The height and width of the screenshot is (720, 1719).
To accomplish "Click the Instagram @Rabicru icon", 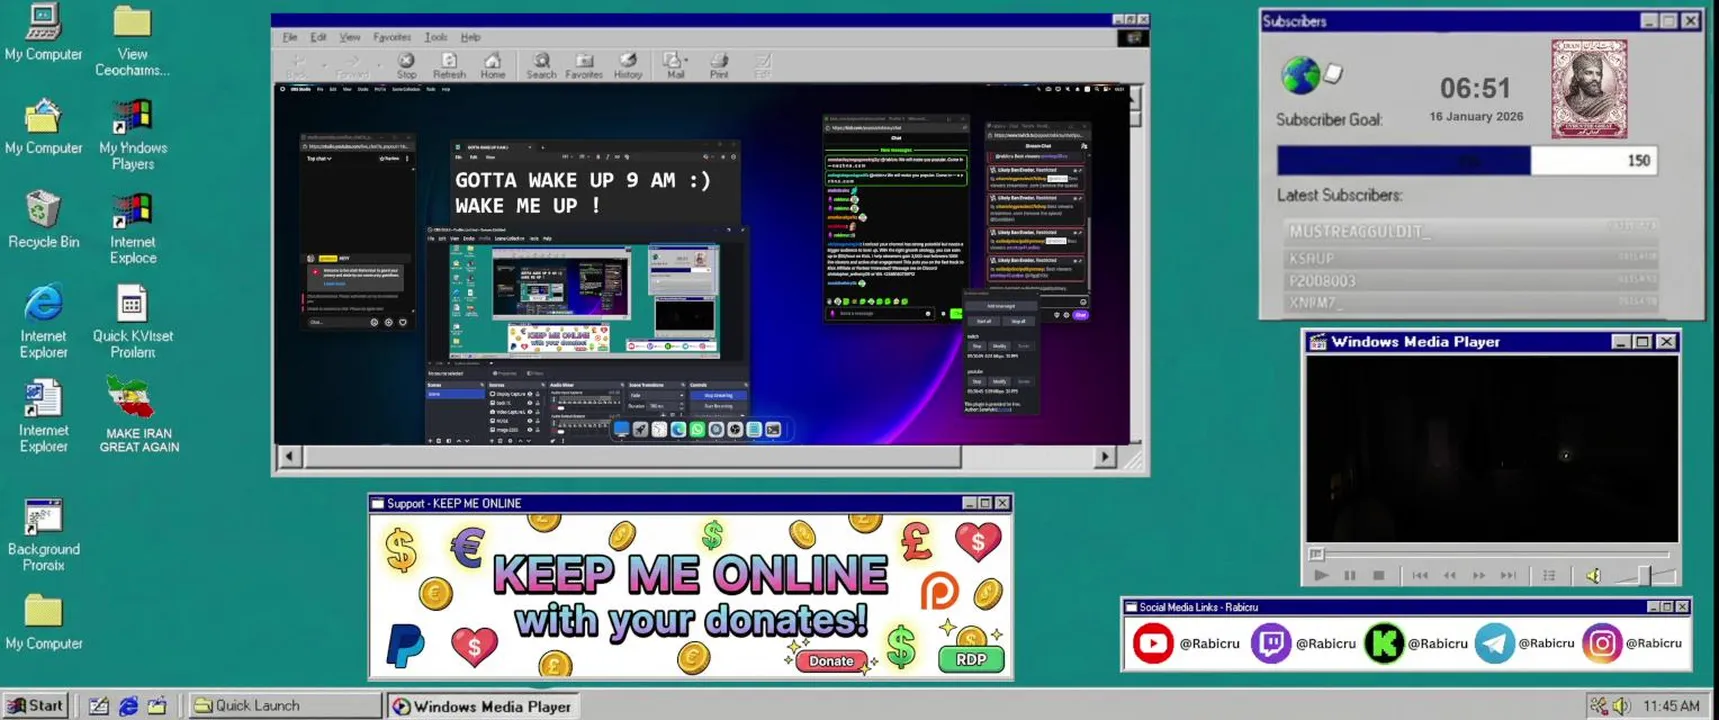I will pos(1601,644).
